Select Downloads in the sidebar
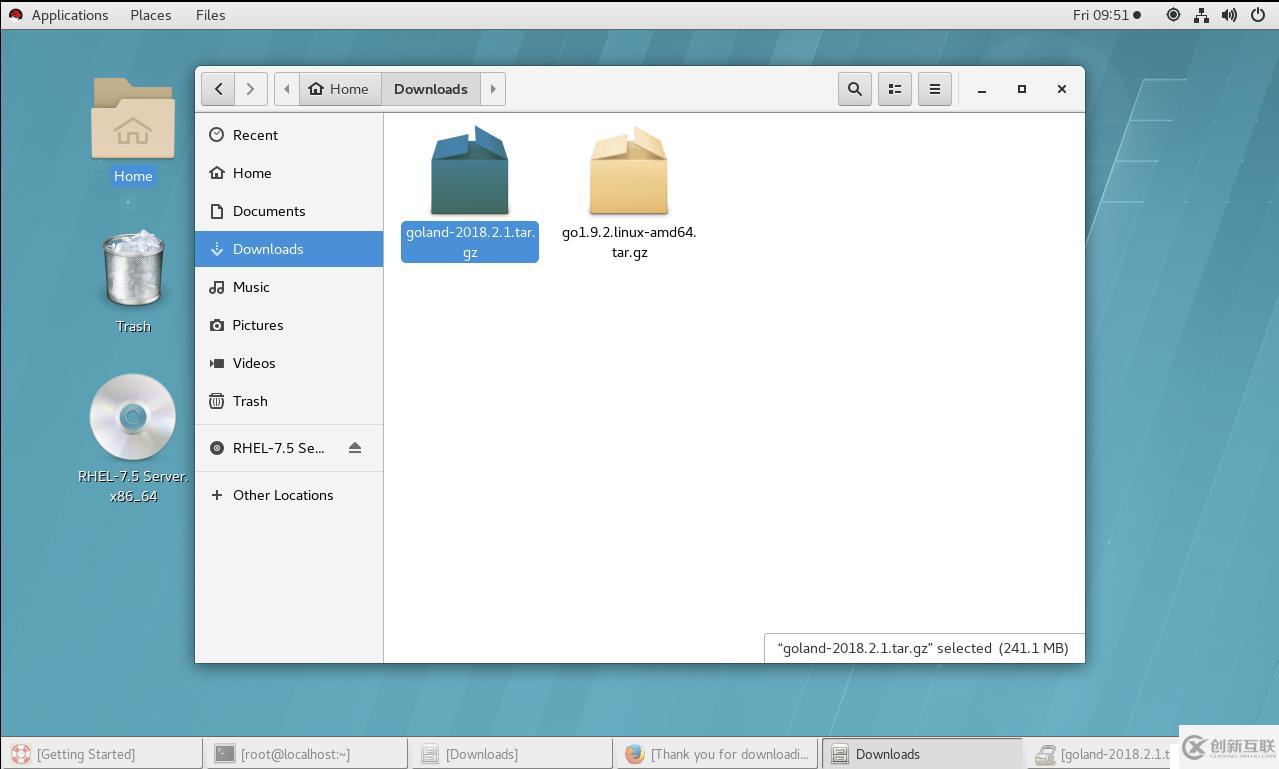This screenshot has height=769, width=1279. pos(289,249)
